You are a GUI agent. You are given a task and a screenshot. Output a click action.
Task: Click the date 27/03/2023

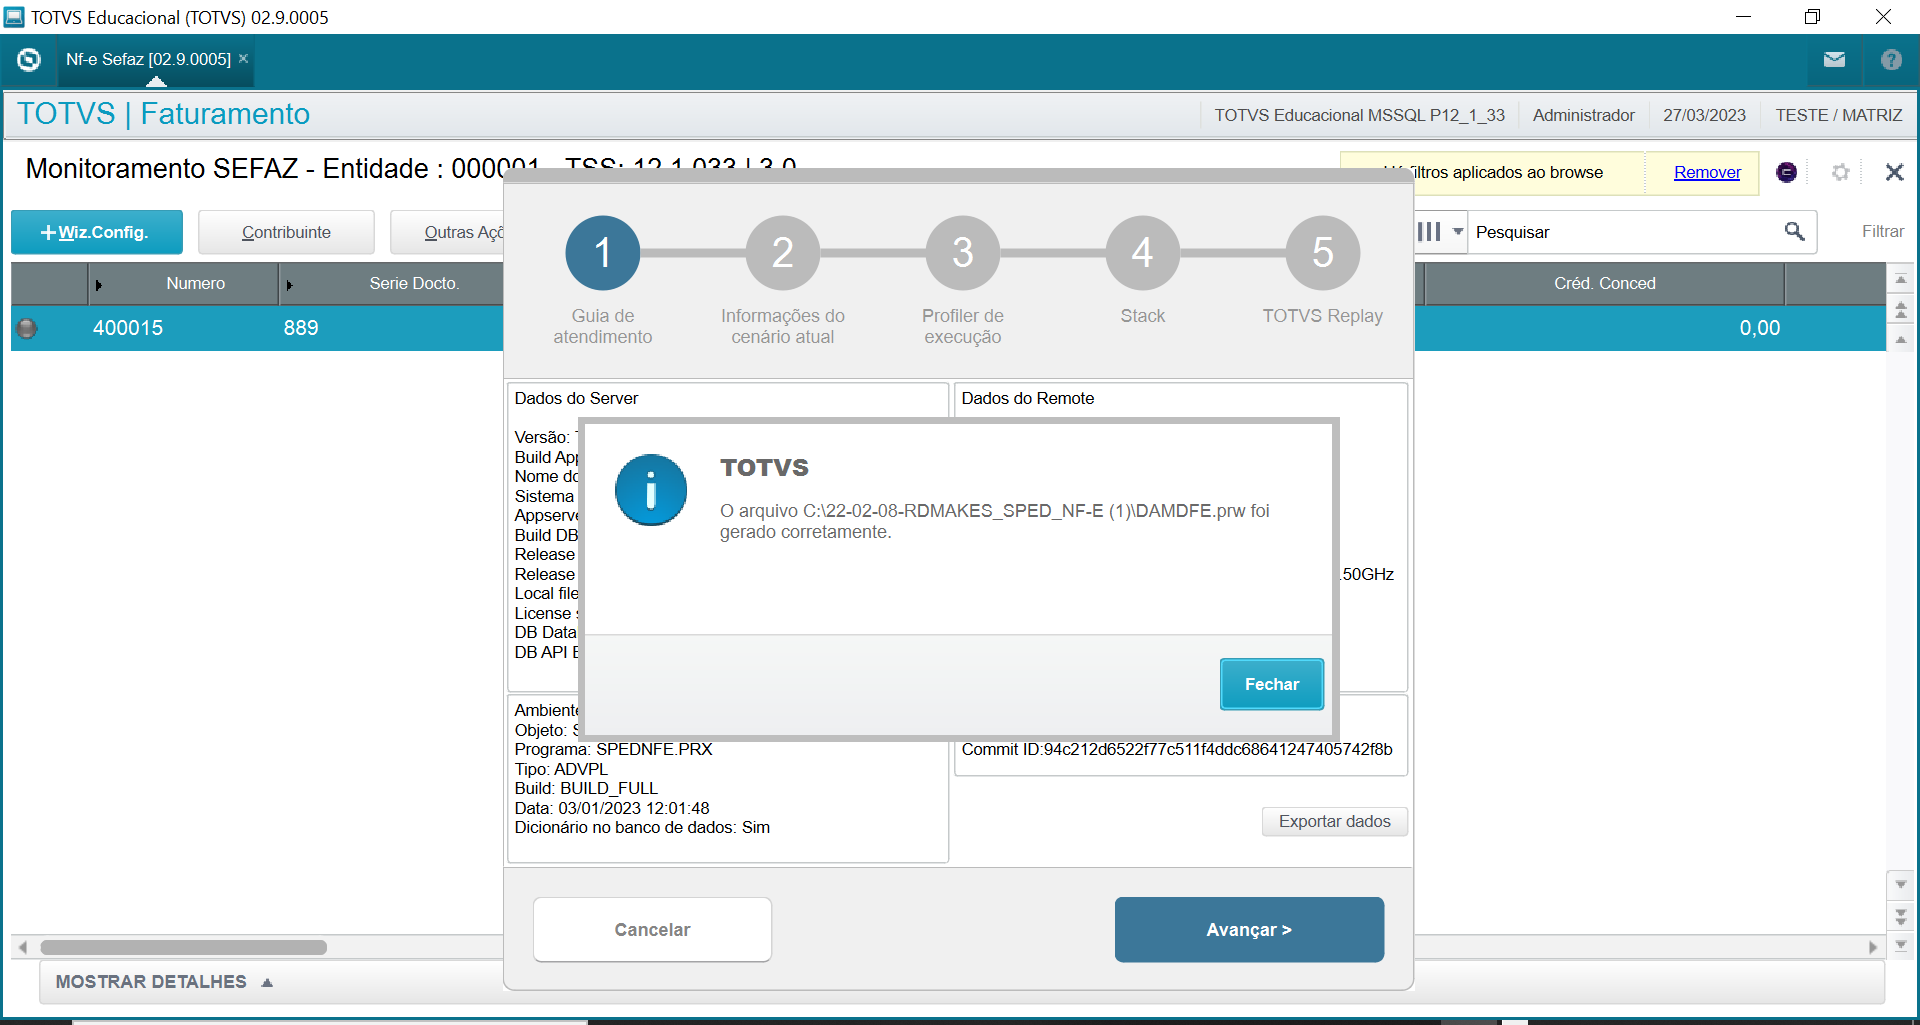[x=1704, y=116]
